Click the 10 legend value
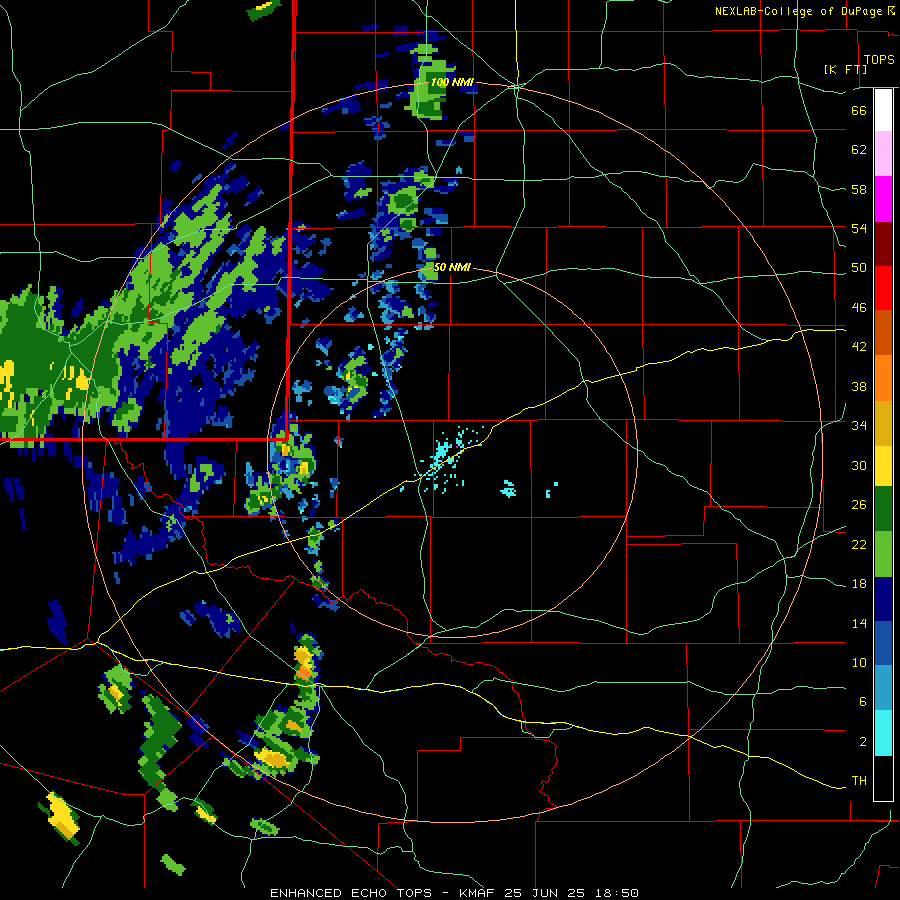This screenshot has height=900, width=900. 859,663
